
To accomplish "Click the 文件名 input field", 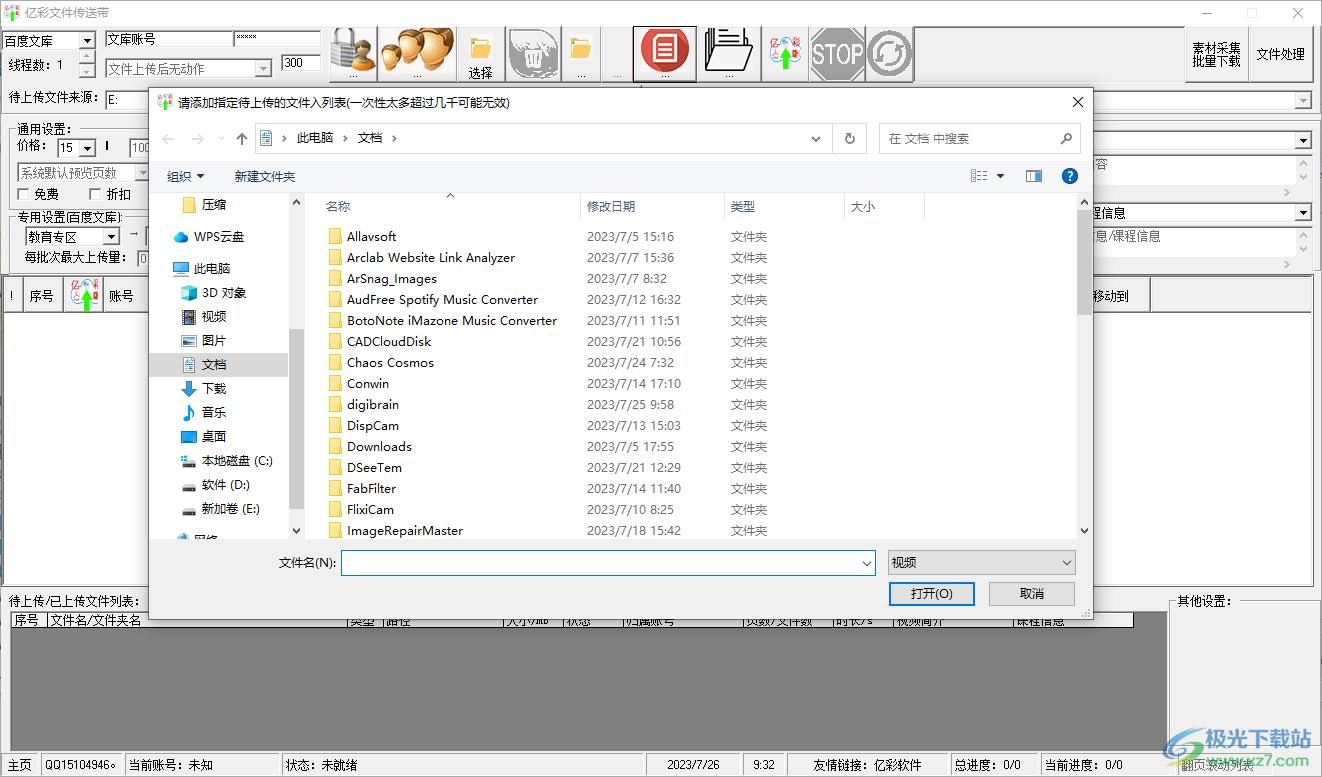I will 600,563.
